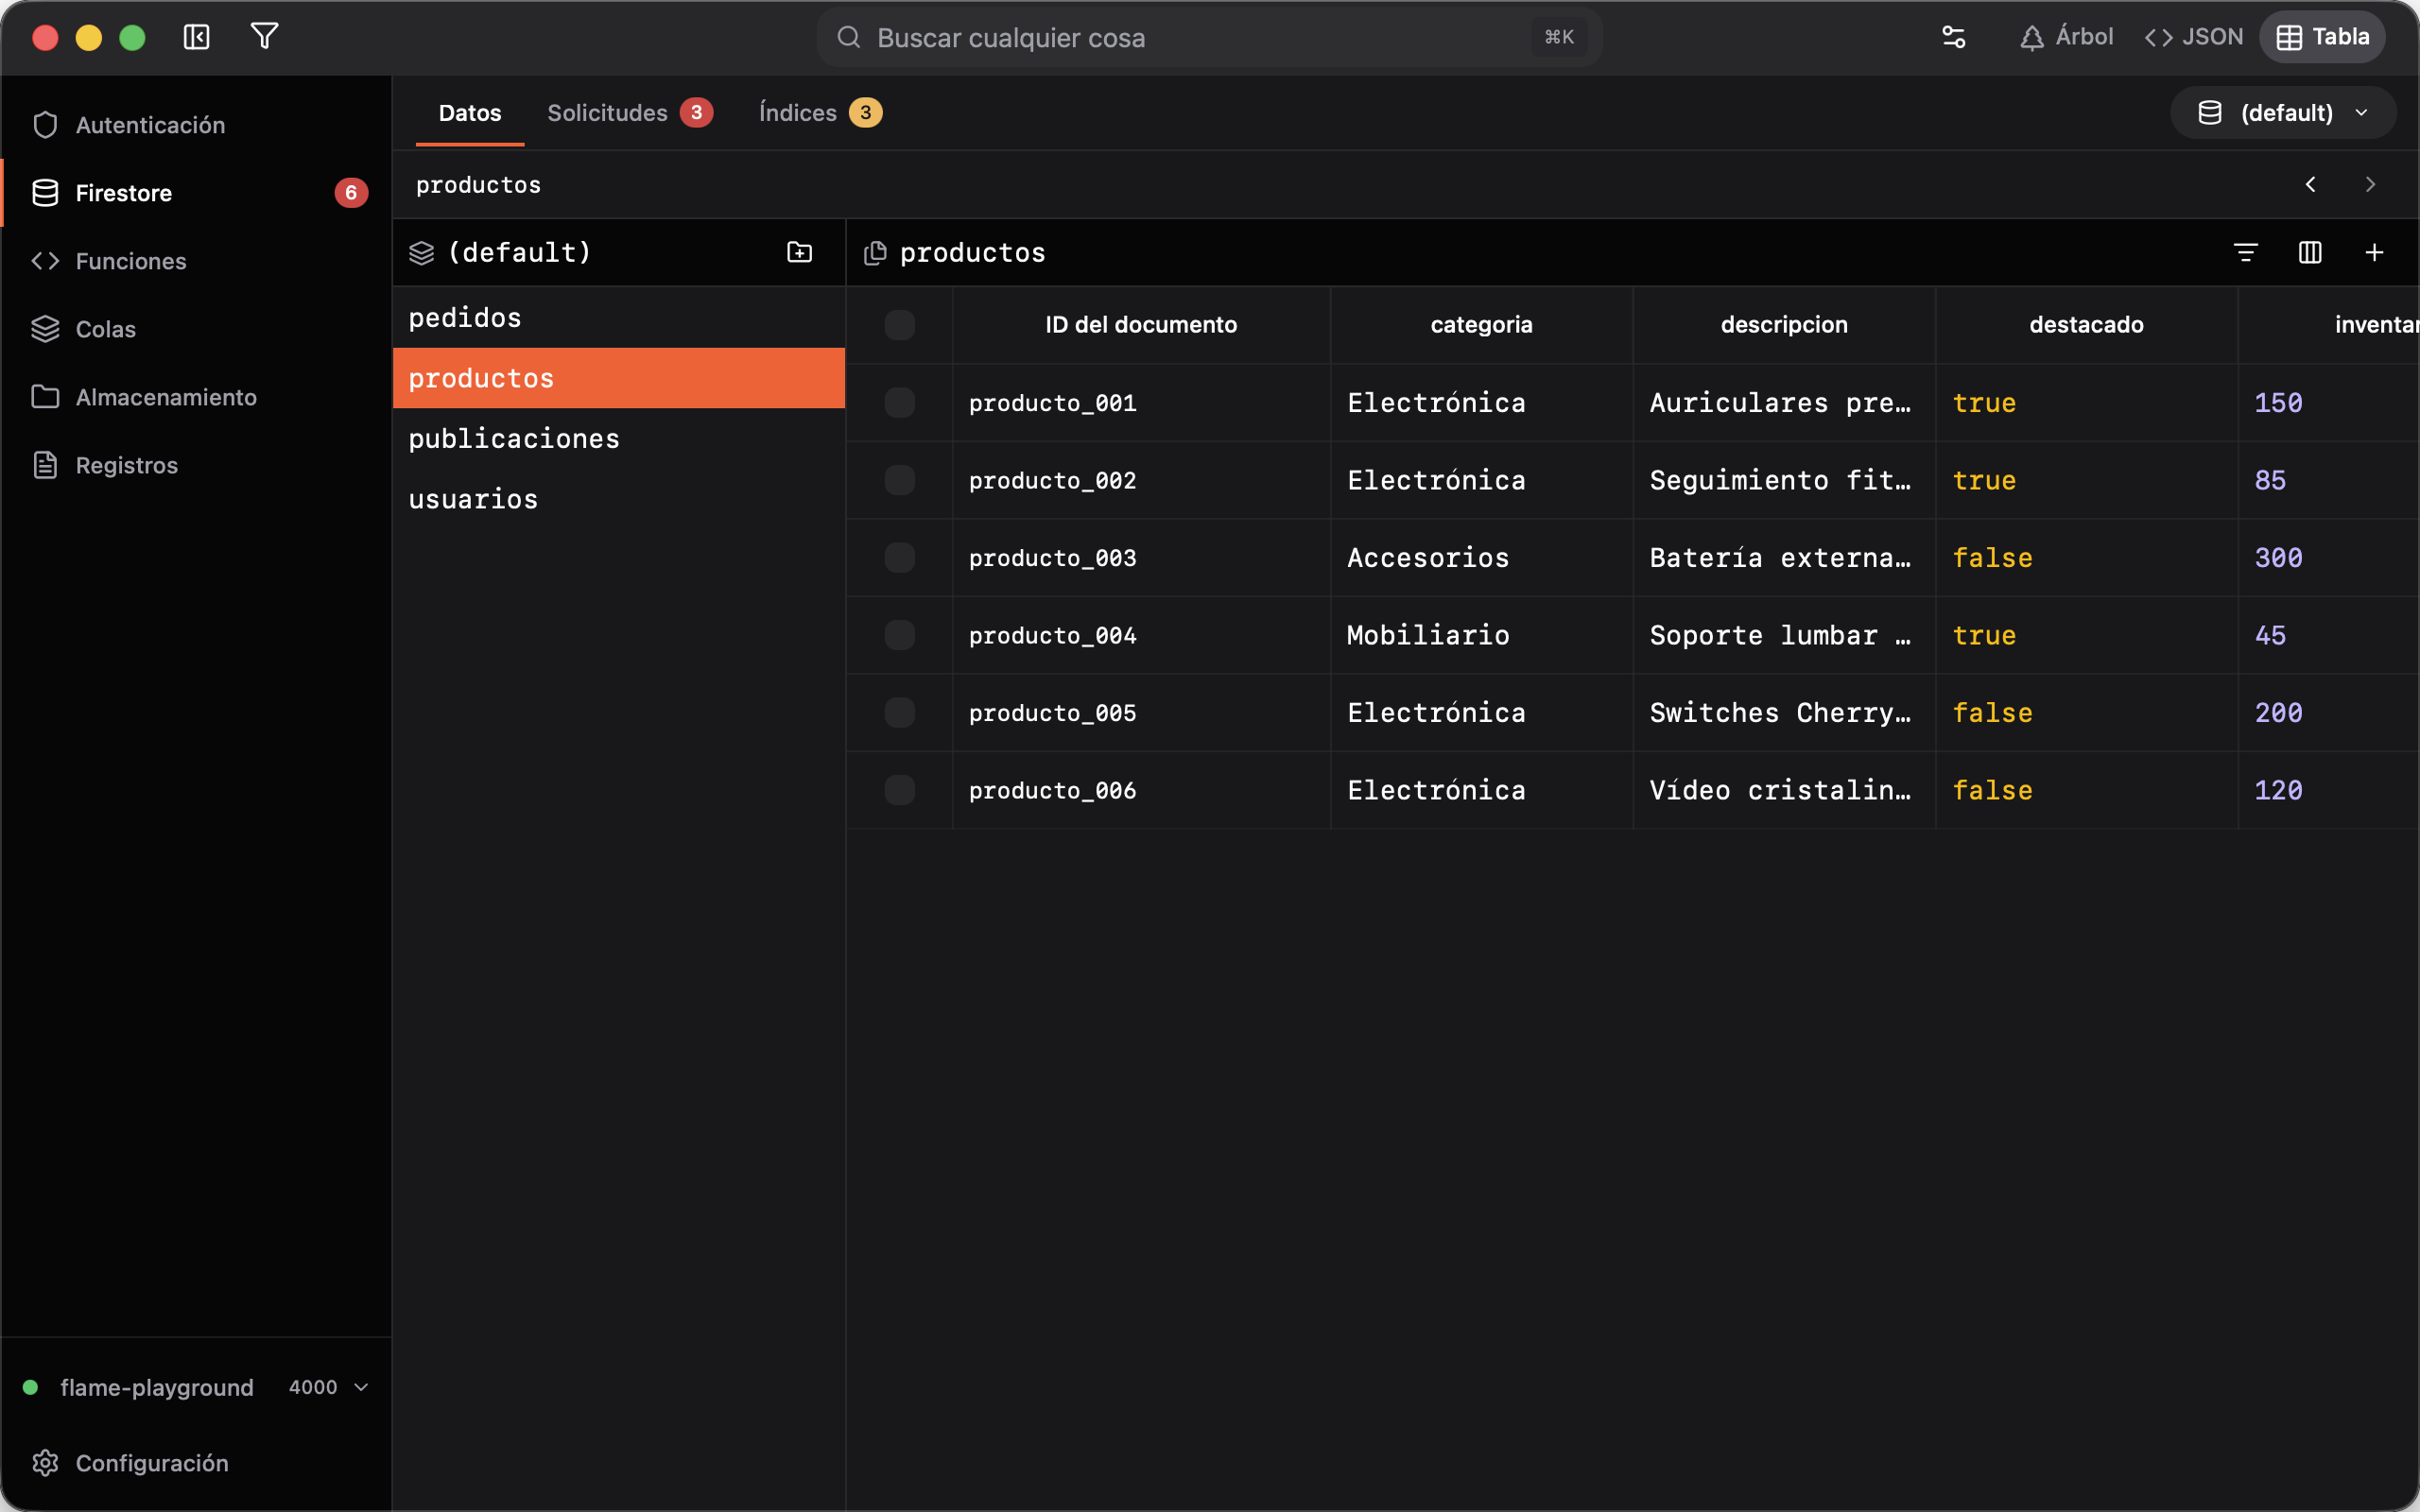Select the productos collection in list
The image size is (2420, 1512).
(x=619, y=378)
